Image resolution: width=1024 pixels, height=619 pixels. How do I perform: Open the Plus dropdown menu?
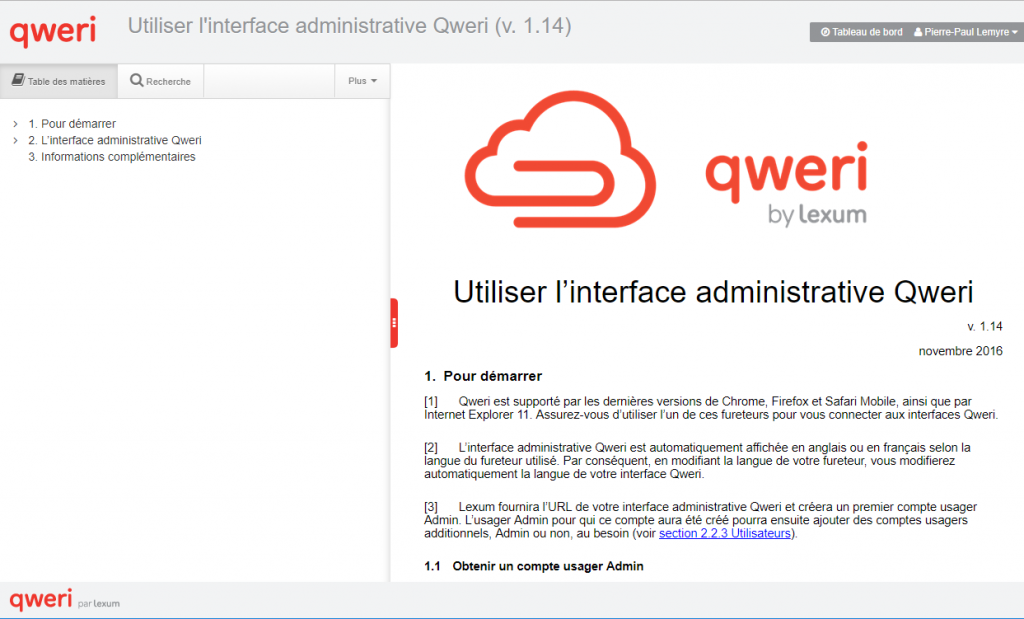(362, 81)
